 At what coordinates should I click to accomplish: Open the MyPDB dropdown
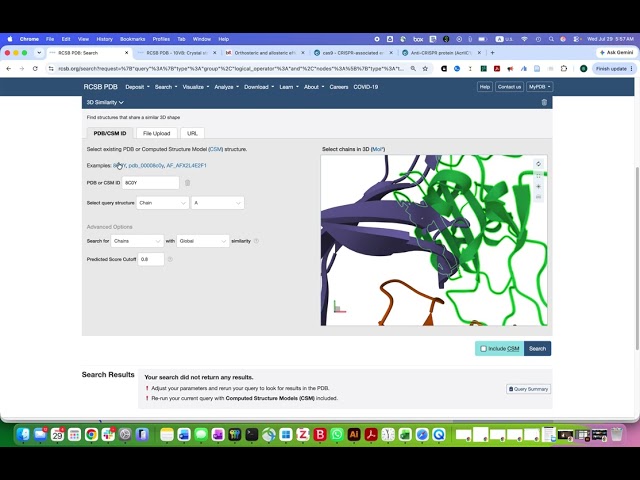click(539, 87)
